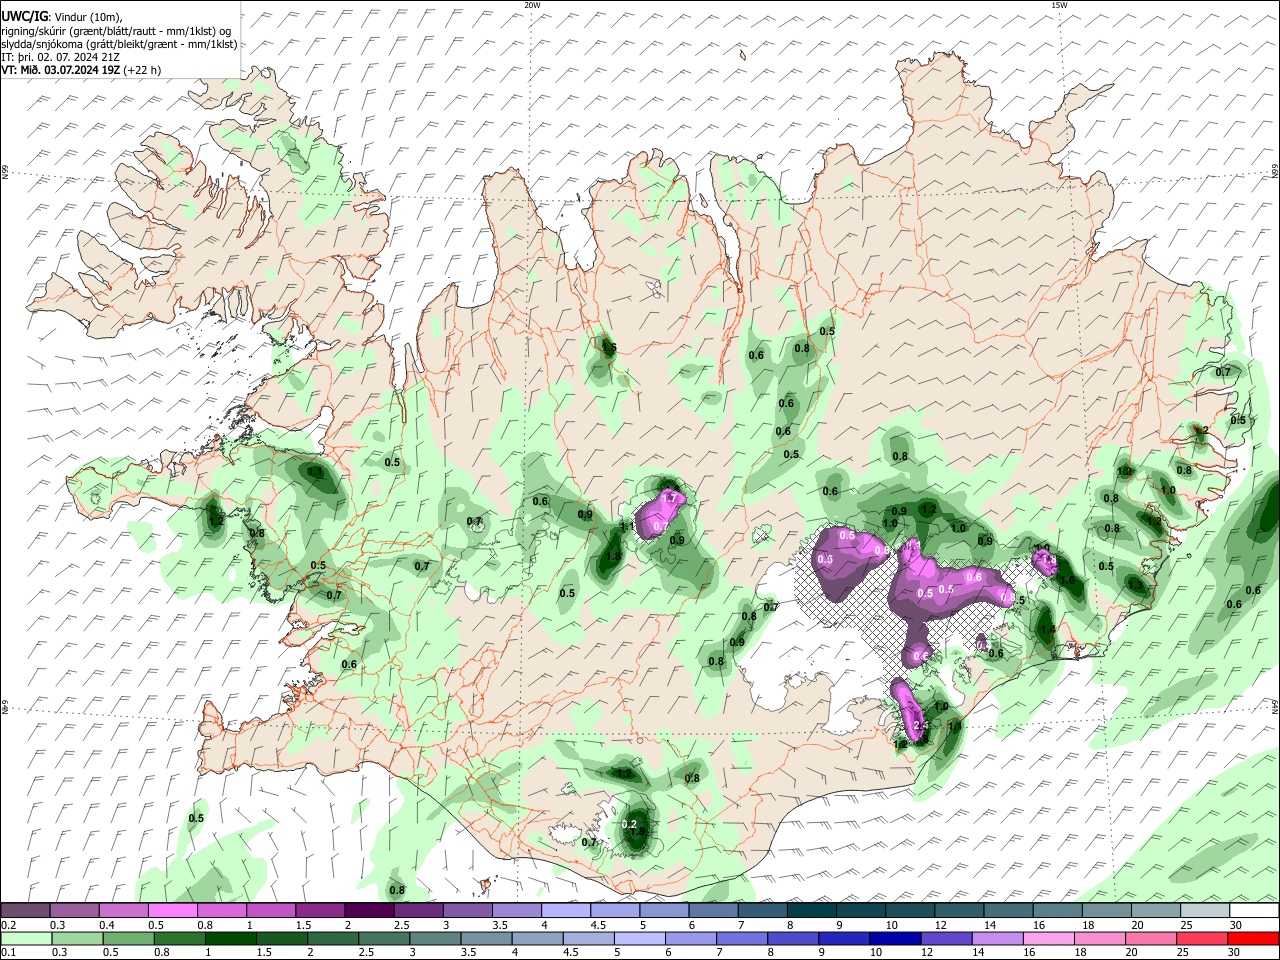Click the header line starting with "rigning/skúrir"

pyautogui.click(x=116, y=31)
